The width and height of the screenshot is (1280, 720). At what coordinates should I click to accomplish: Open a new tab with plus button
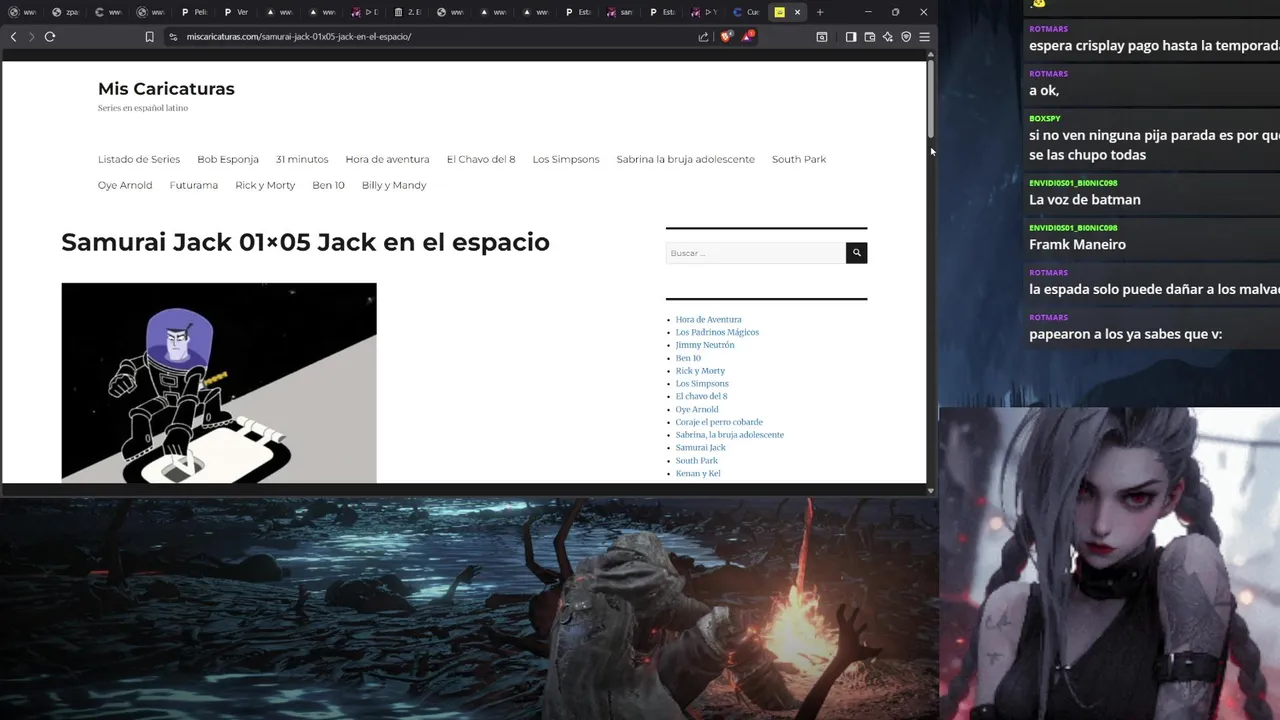[x=820, y=12]
